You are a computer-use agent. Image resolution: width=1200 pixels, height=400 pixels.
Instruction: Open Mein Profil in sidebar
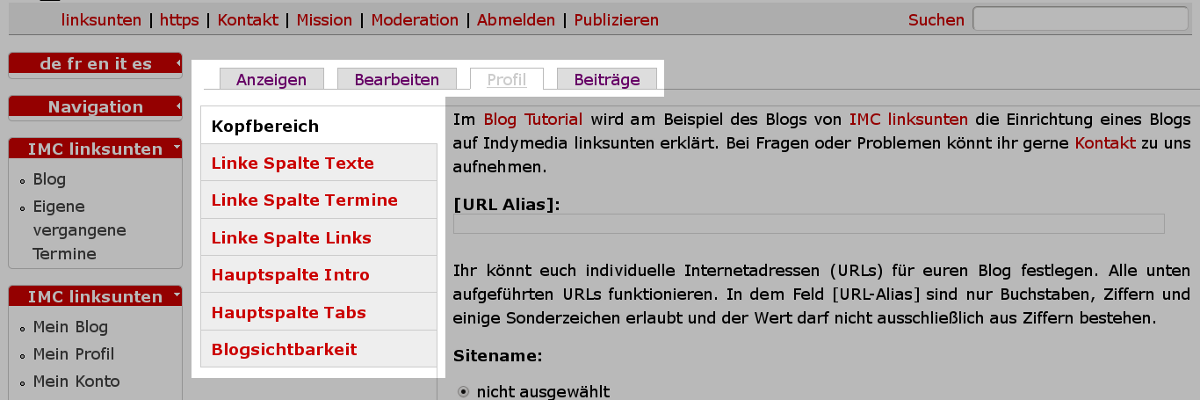73,354
